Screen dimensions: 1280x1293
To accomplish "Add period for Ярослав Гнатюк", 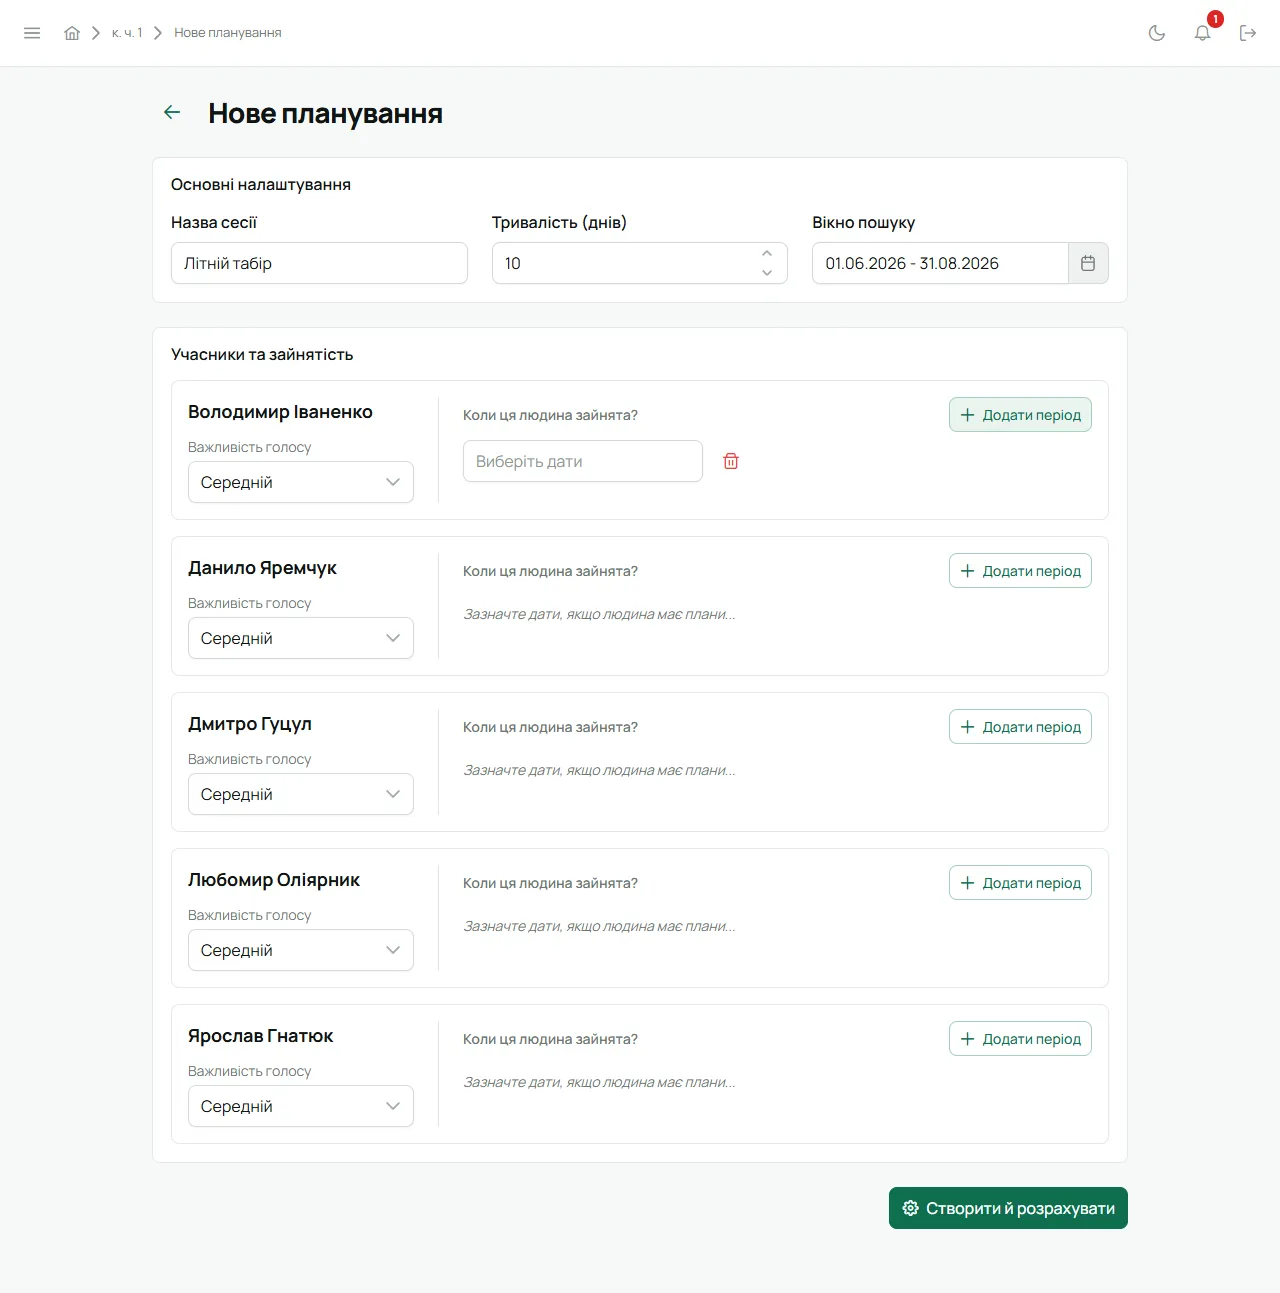I will pyautogui.click(x=1020, y=1039).
